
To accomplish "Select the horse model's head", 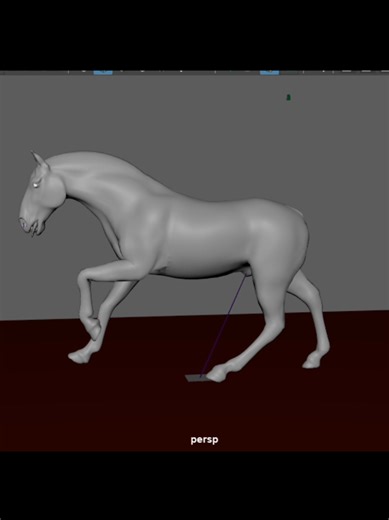I will [41, 196].
